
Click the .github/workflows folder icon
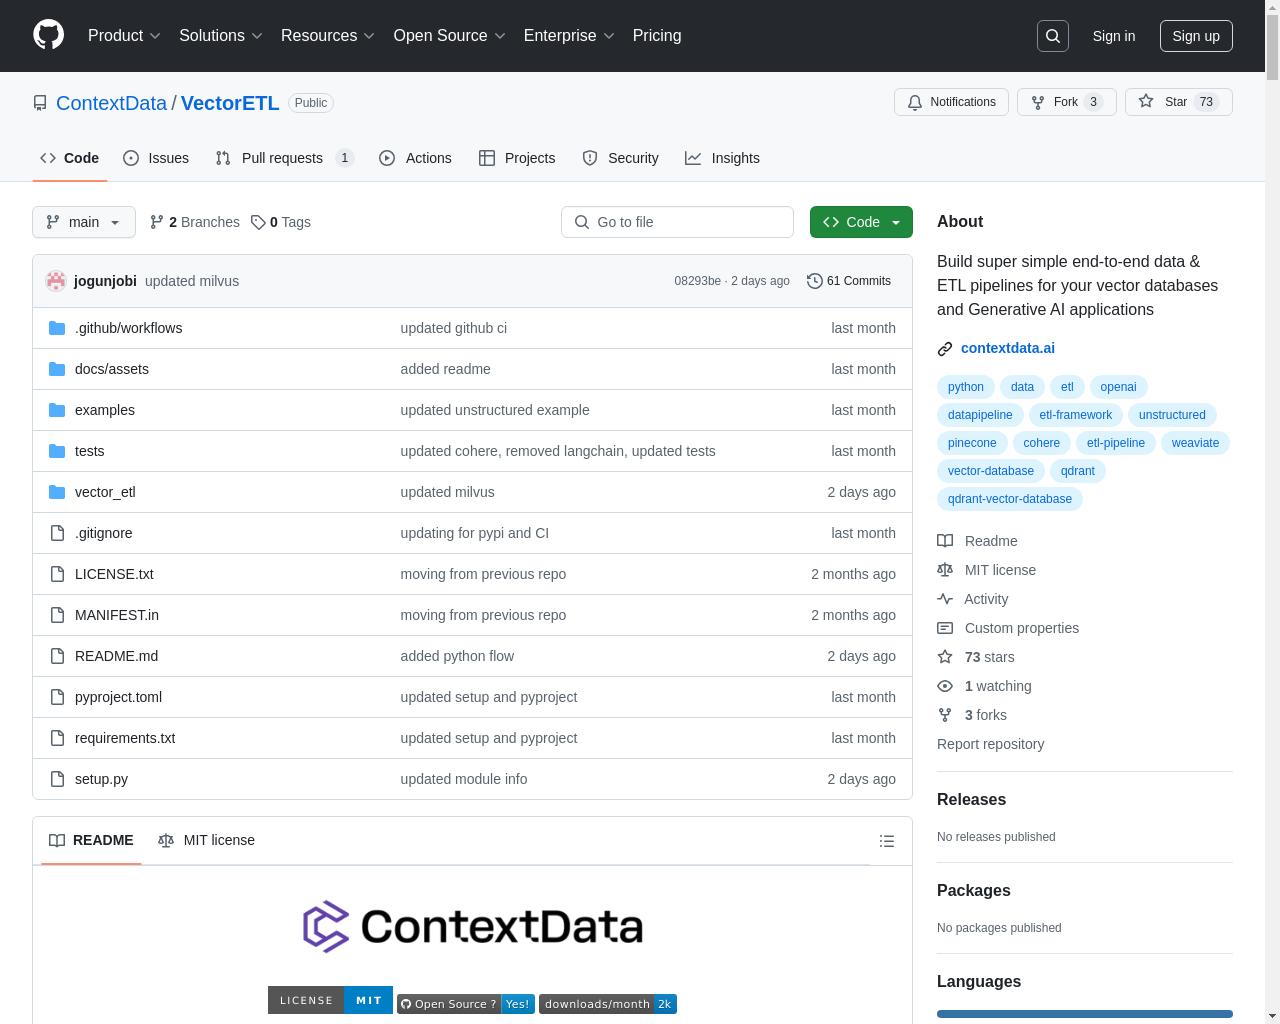pyautogui.click(x=57, y=328)
